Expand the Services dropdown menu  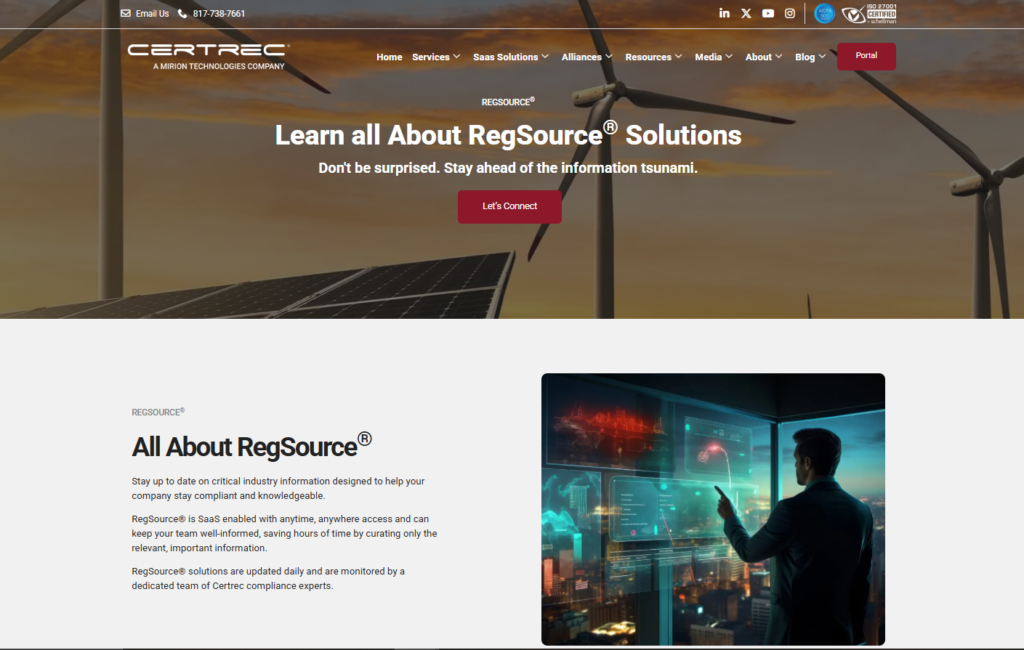pyautogui.click(x=436, y=57)
